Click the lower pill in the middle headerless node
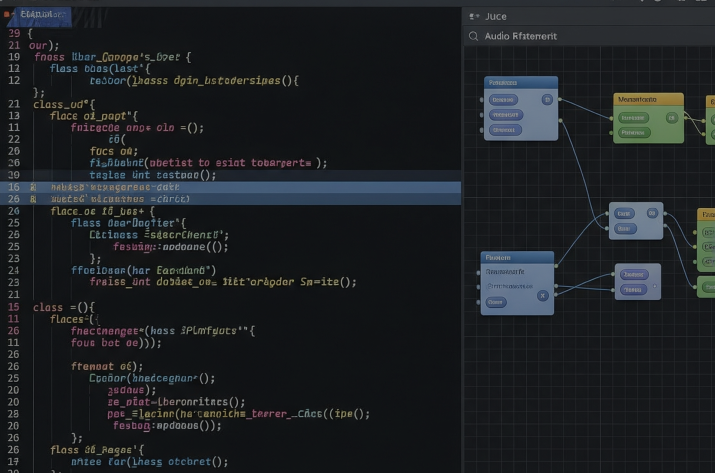The image size is (715, 473). click(x=624, y=229)
